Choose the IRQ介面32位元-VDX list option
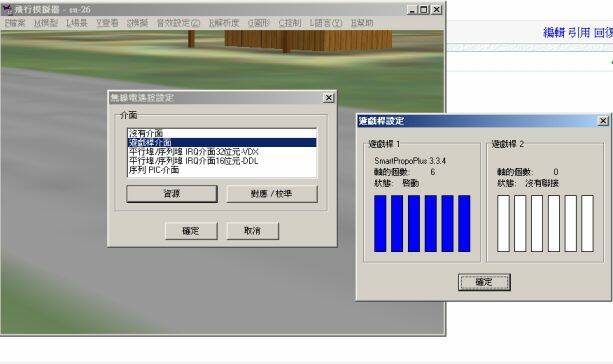 (222, 152)
